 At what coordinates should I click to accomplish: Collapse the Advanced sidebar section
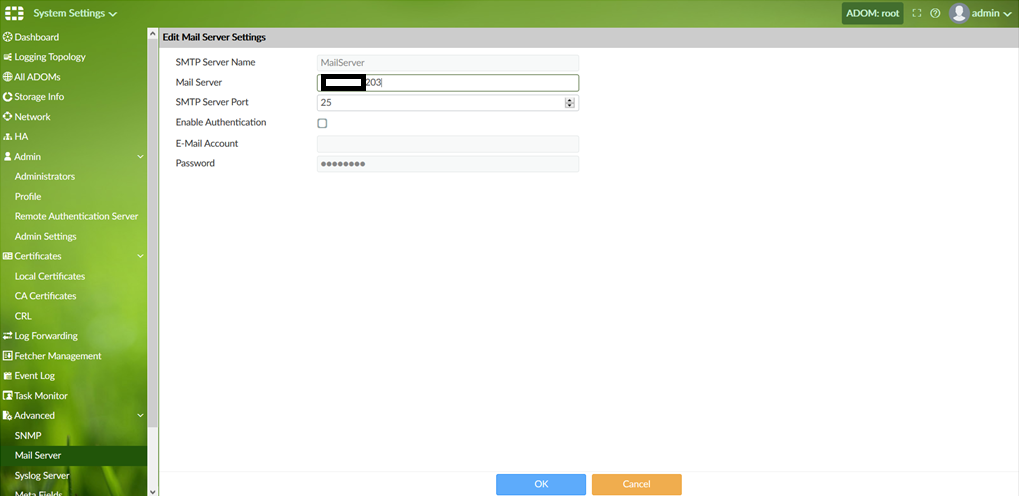click(140, 416)
